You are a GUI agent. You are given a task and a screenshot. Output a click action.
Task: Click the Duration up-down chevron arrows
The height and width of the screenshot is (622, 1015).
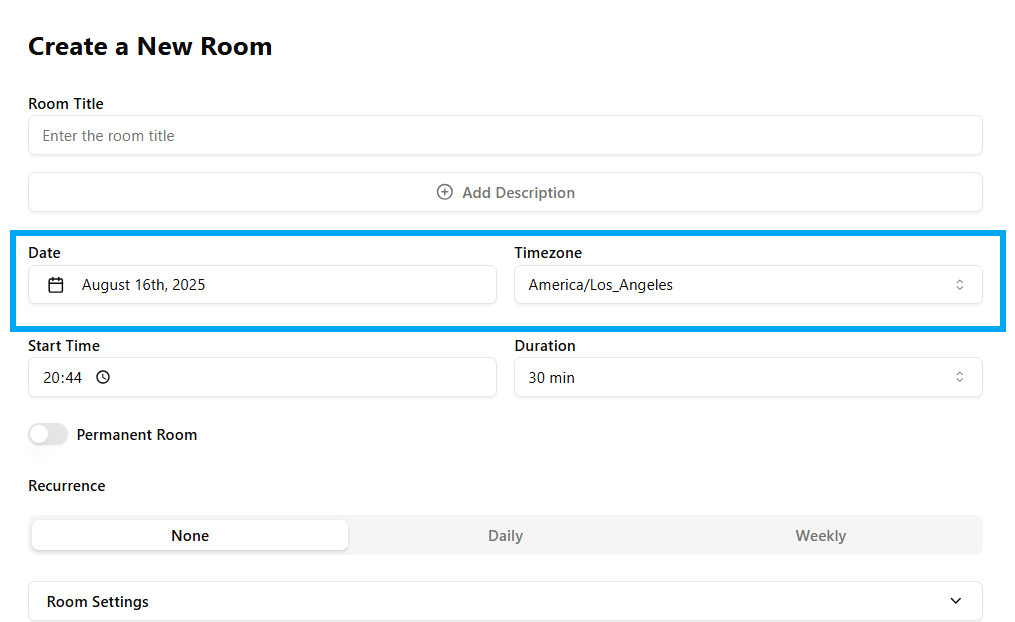pyautogui.click(x=959, y=378)
